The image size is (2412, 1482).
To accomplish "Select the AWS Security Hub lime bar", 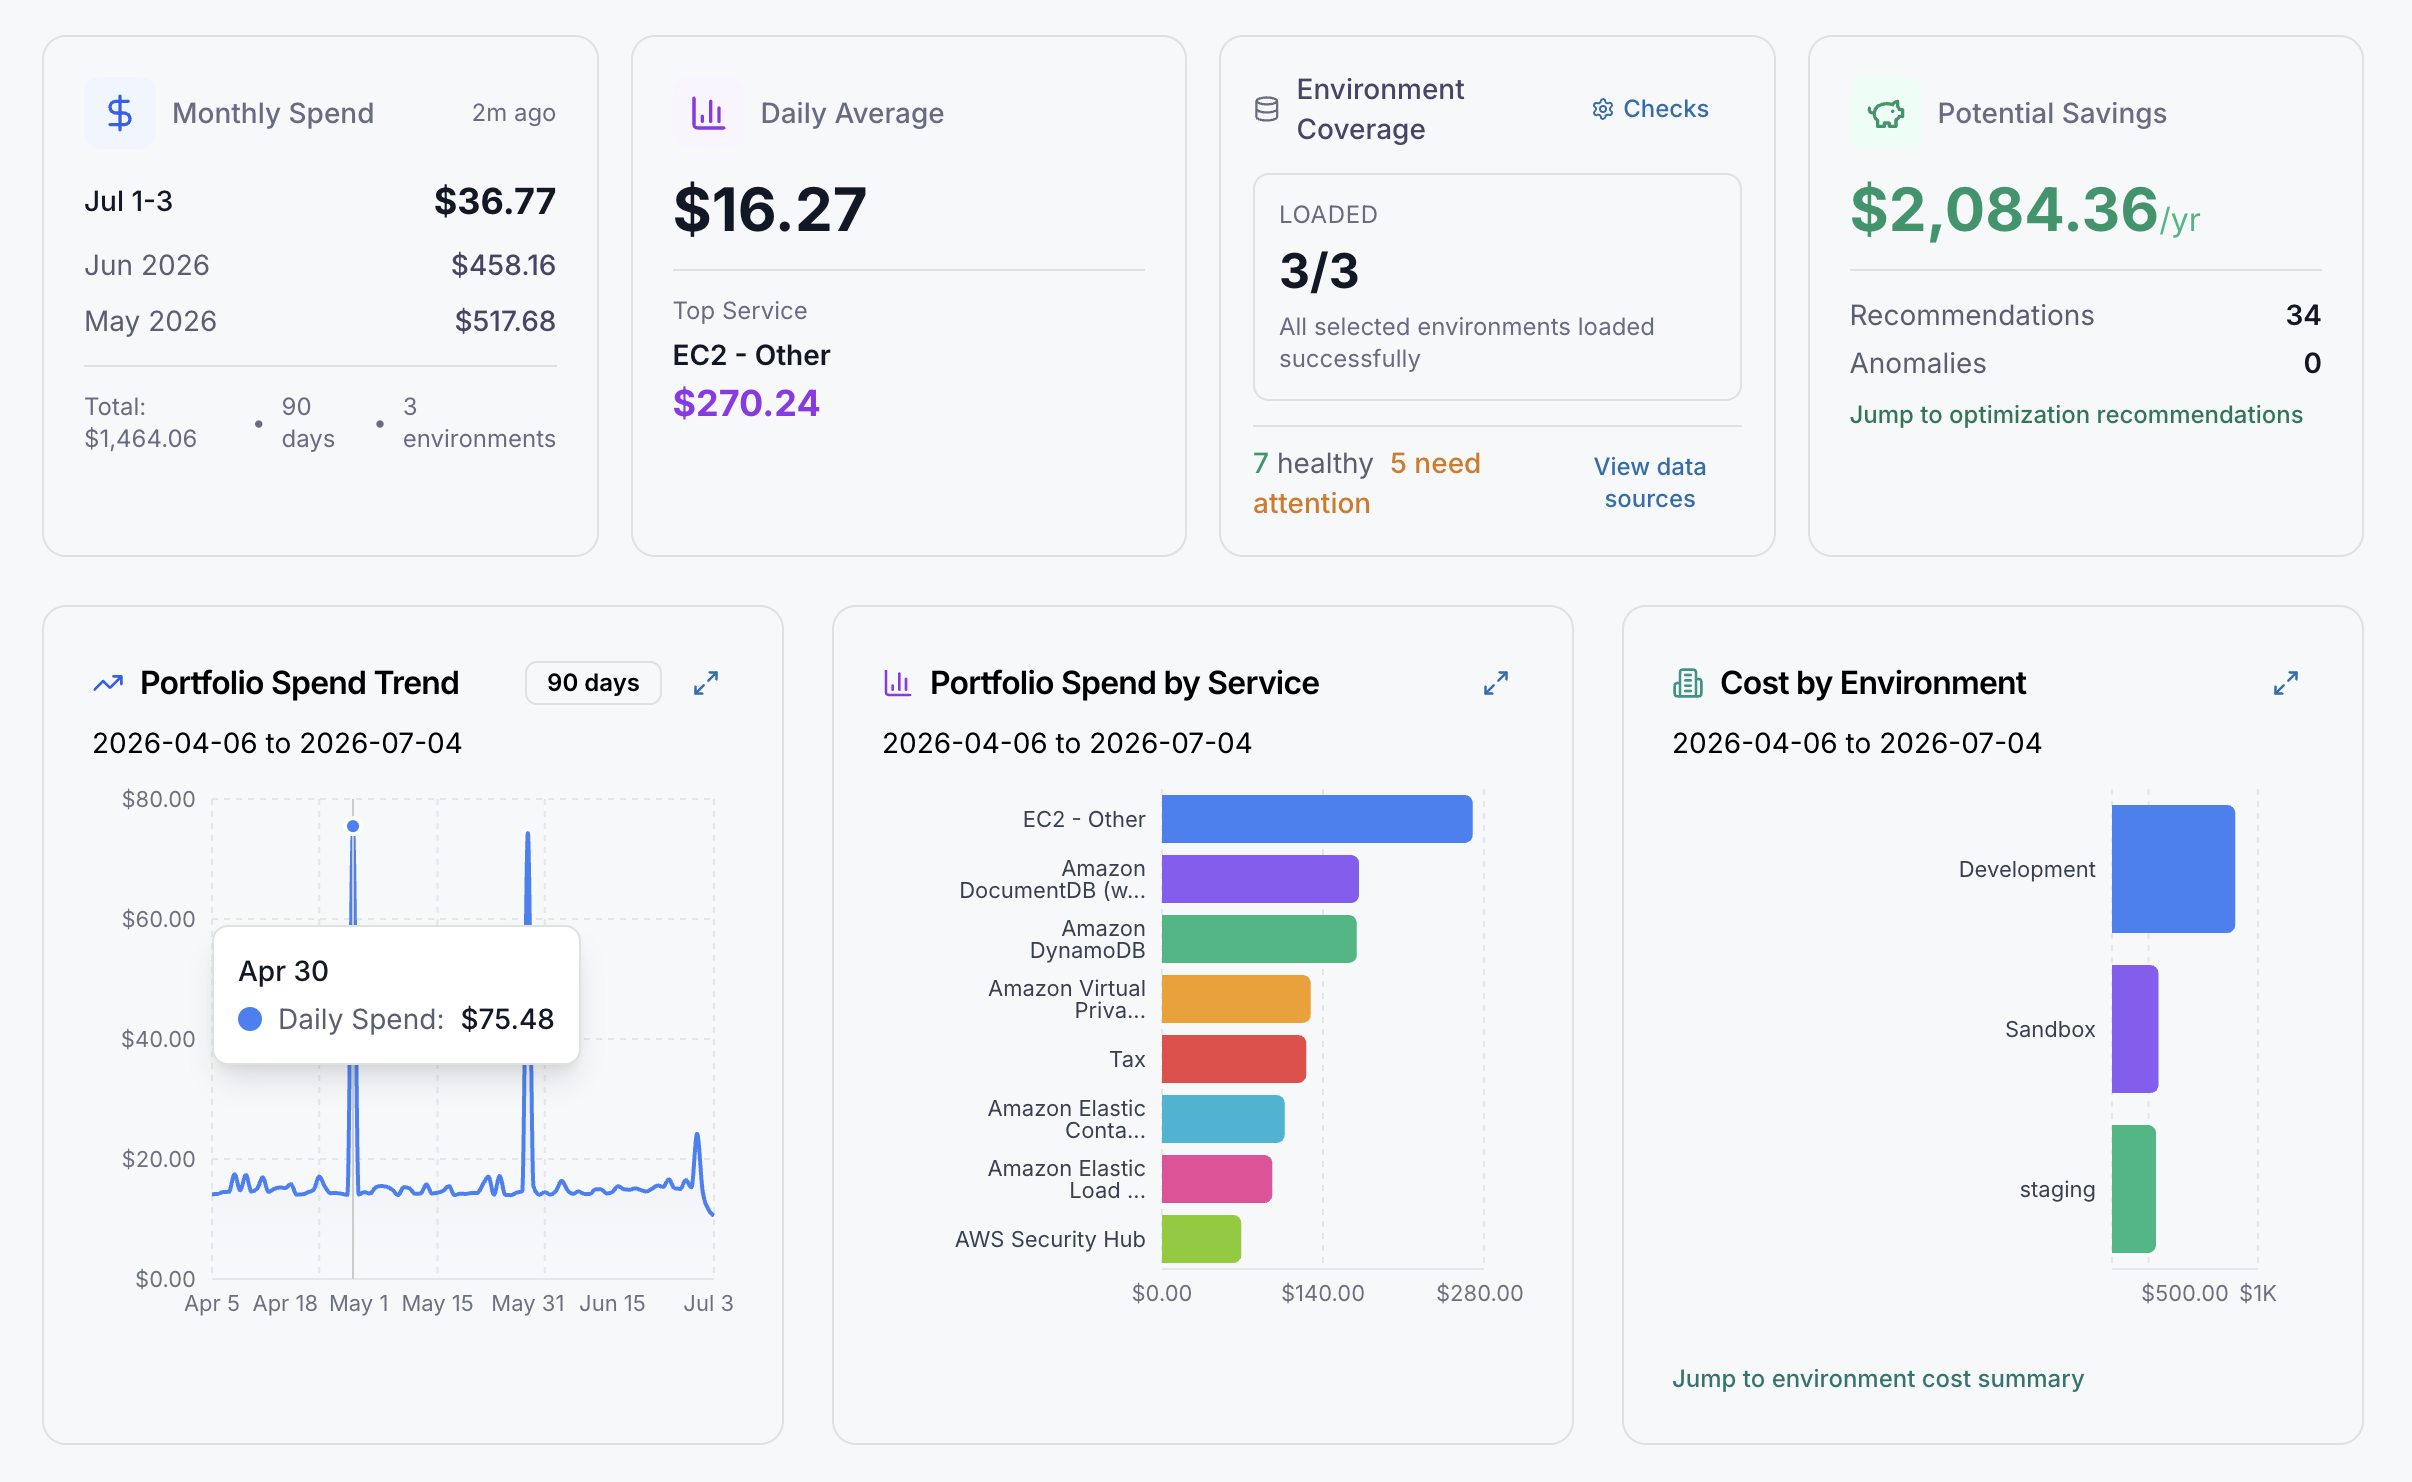I will pyautogui.click(x=1201, y=1239).
